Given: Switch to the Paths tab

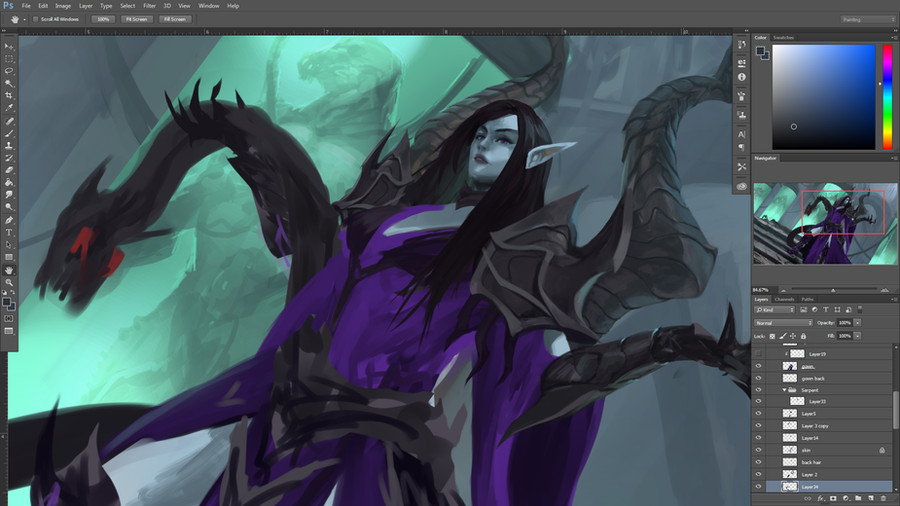Looking at the screenshot, I should [x=808, y=299].
